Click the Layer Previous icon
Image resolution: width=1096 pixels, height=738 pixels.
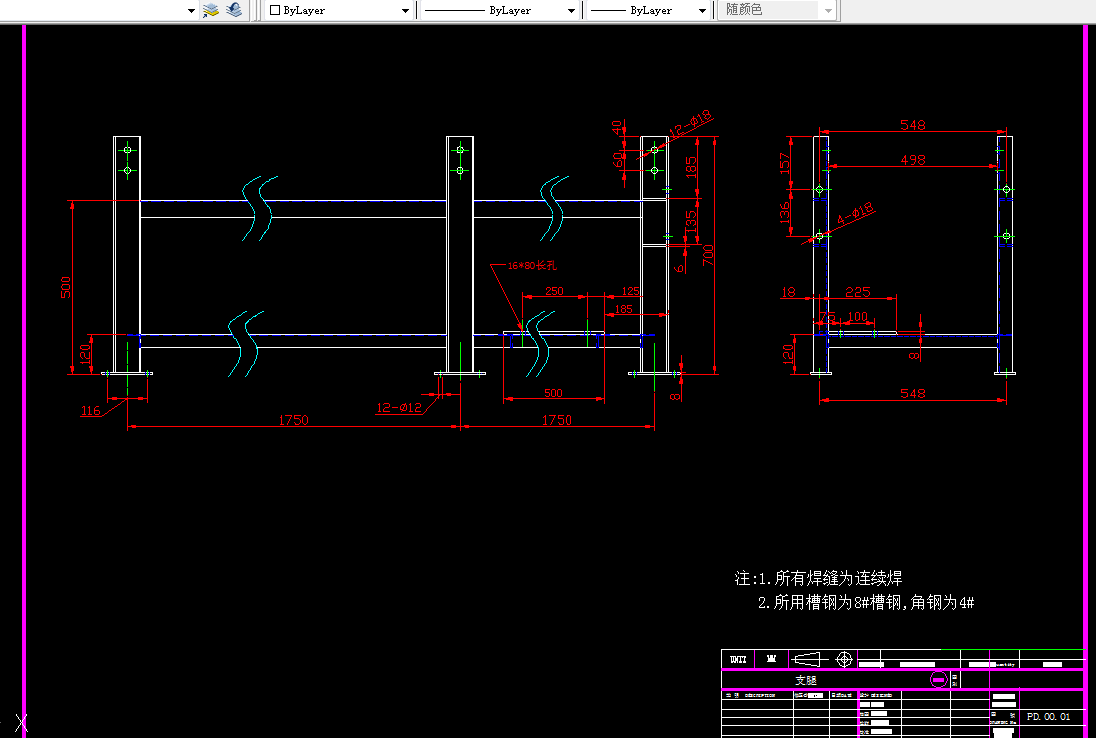pos(234,10)
